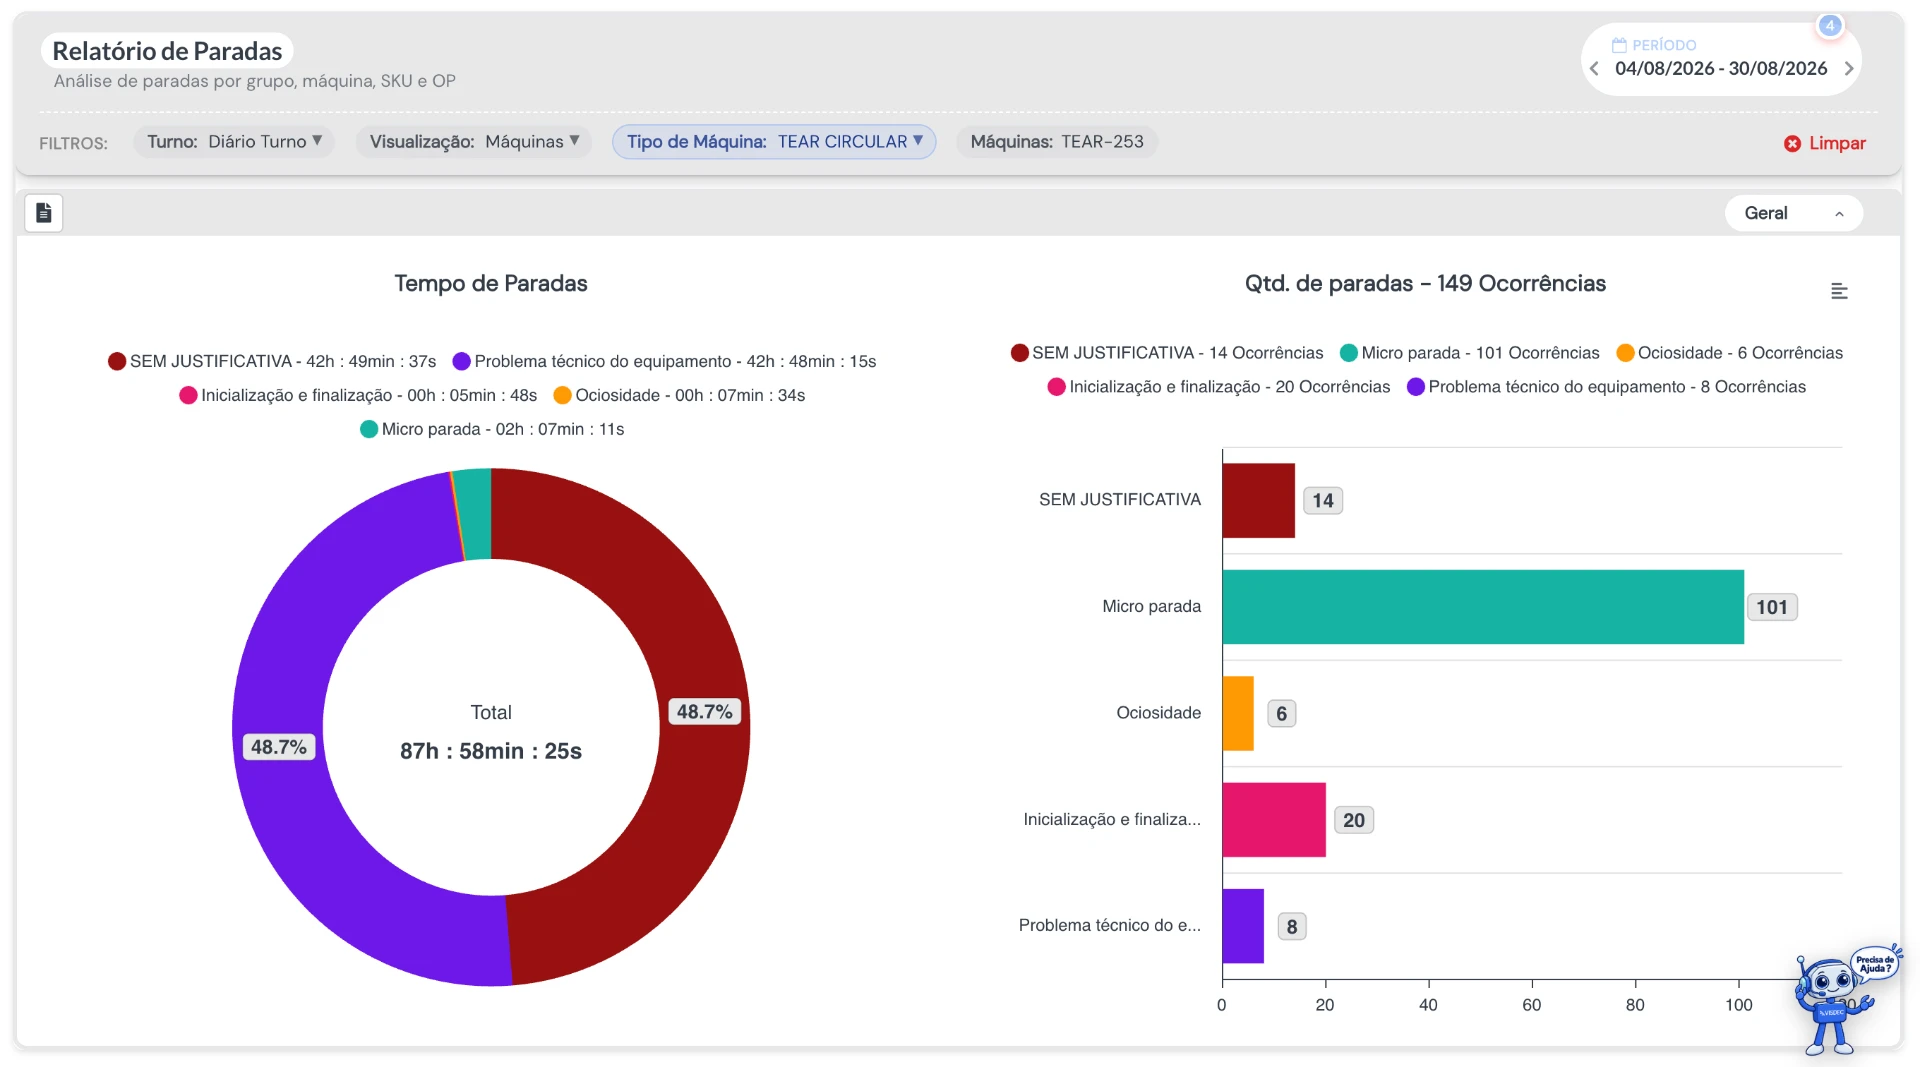Open the Turno Diário Turno dropdown
The width and height of the screenshot is (1920, 1067).
[x=234, y=142]
